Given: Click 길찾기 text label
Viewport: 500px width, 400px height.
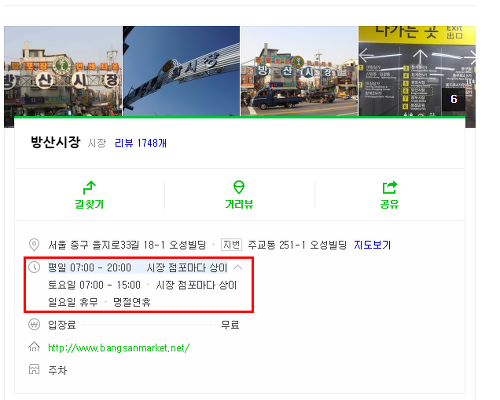Looking at the screenshot, I should pyautogui.click(x=89, y=204).
